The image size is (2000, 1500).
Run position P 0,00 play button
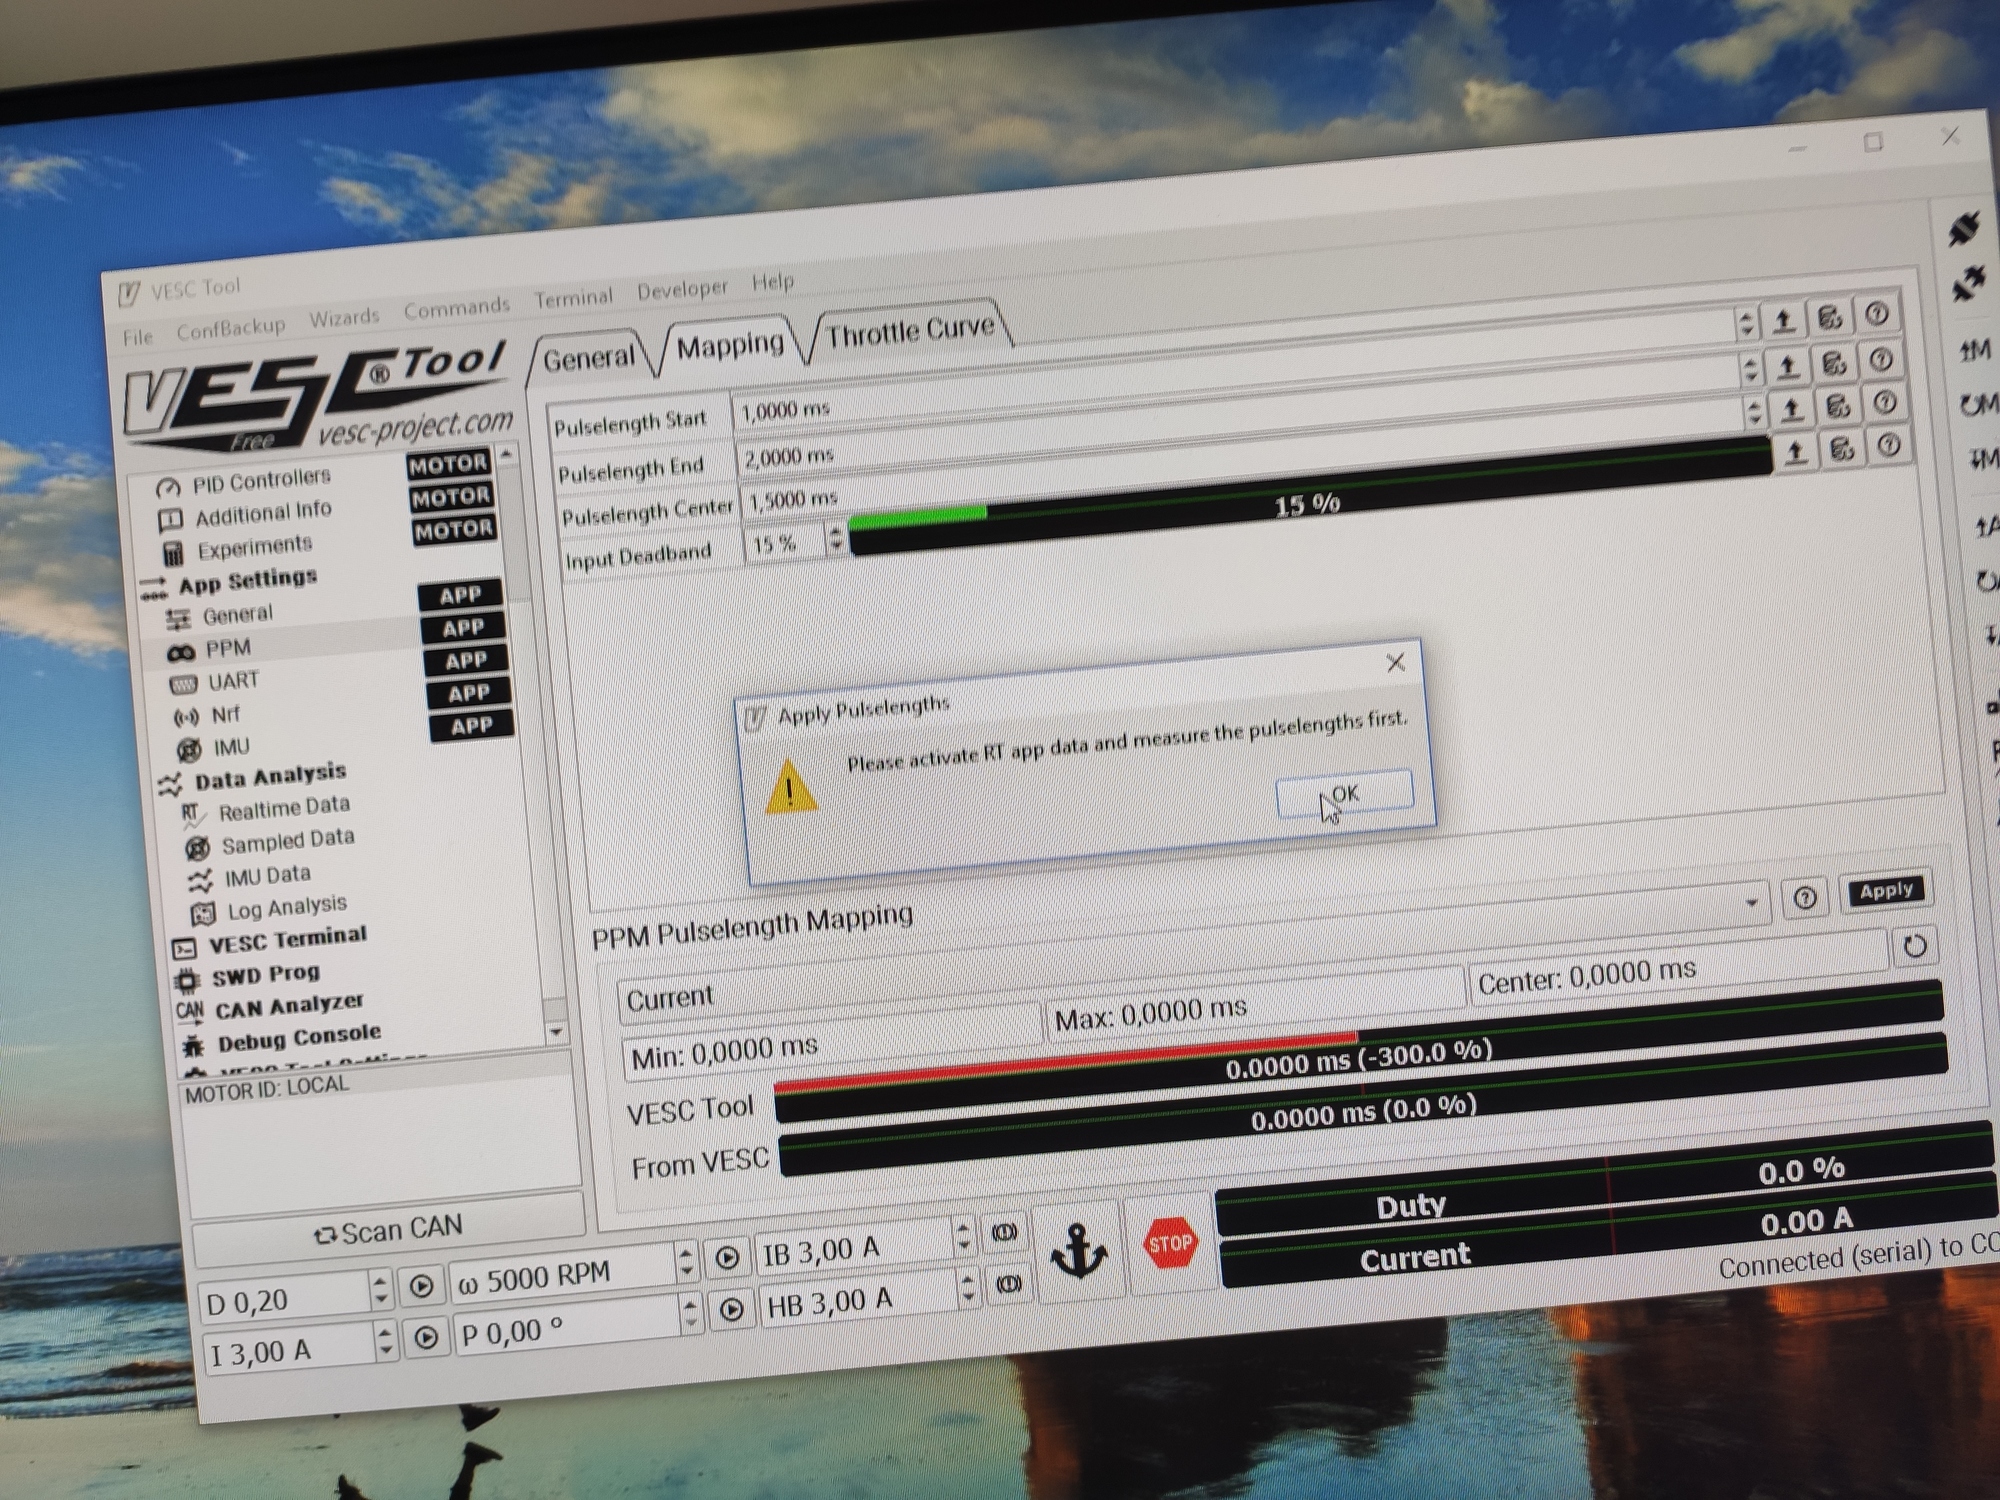point(731,1309)
